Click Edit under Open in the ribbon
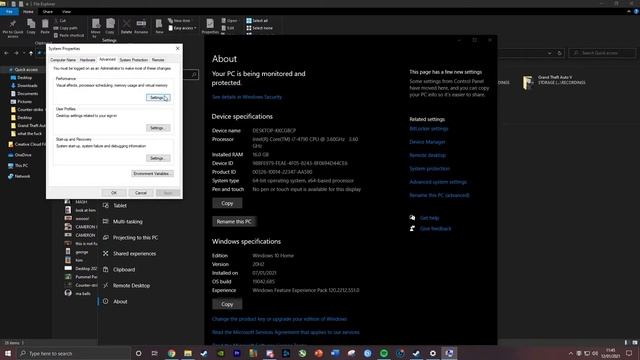640x360 pixels. (x=228, y=28)
